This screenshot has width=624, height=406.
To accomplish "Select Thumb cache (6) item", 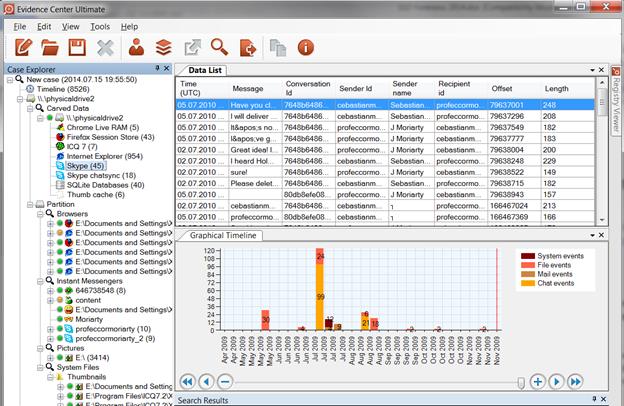I will point(96,195).
